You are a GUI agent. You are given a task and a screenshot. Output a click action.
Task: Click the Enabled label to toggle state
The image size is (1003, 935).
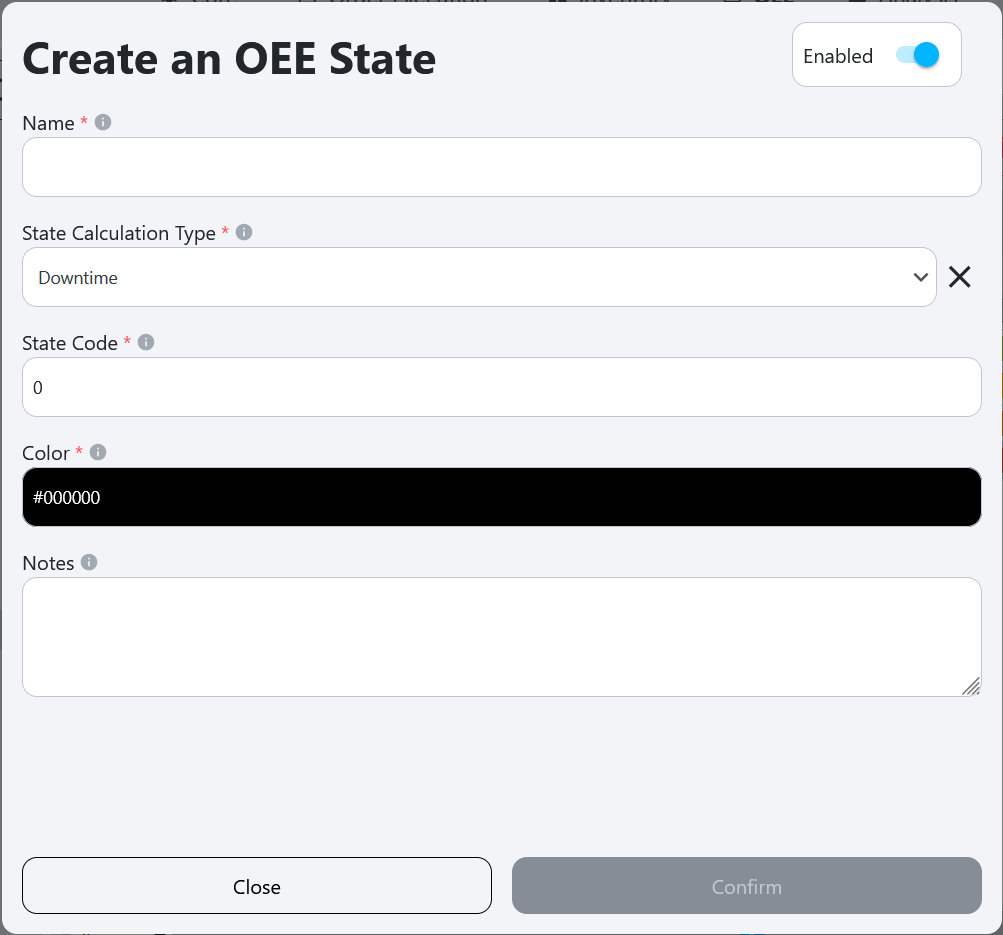(x=838, y=56)
